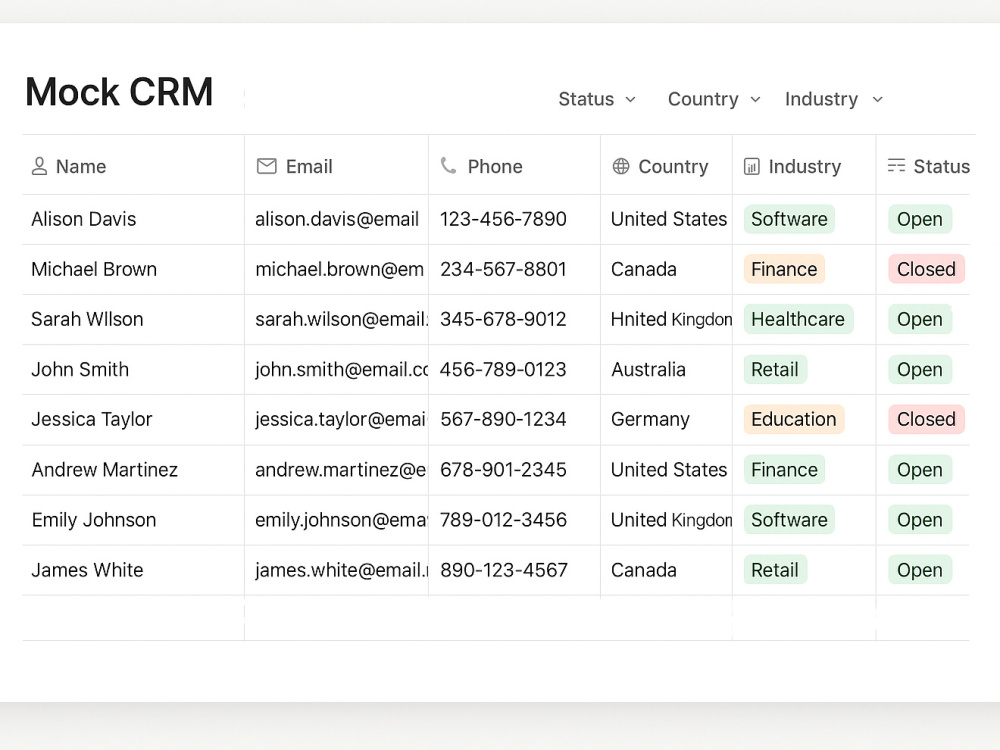The width and height of the screenshot is (1000, 750).
Task: Click Andrew Martinez's Finance industry tag
Action: [784, 469]
